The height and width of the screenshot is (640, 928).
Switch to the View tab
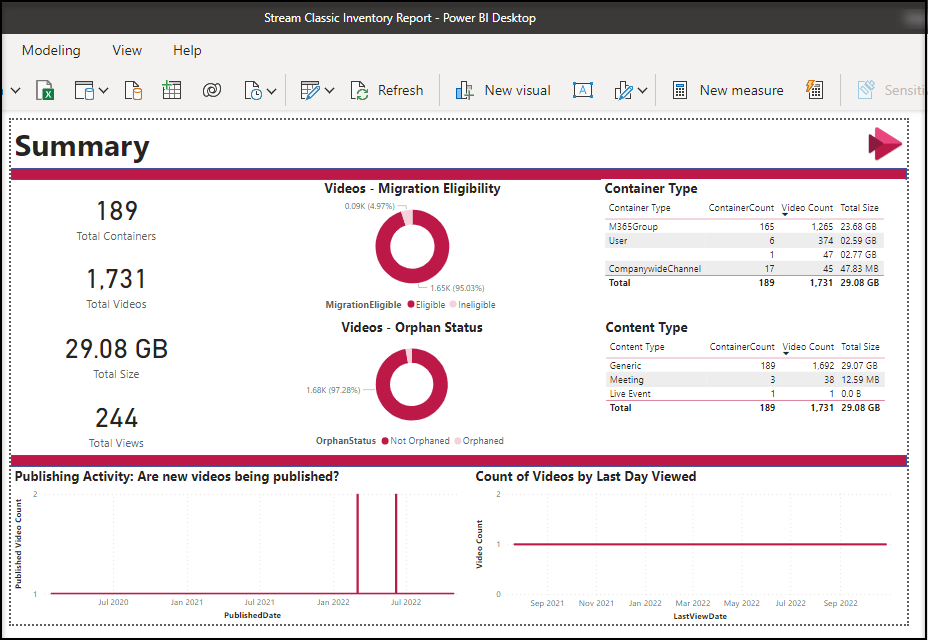point(127,50)
